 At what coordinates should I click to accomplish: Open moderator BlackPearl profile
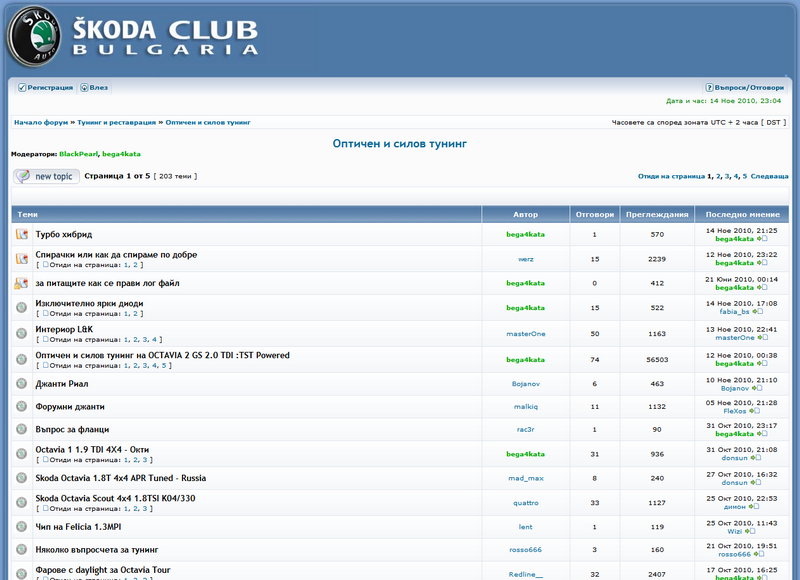79,154
